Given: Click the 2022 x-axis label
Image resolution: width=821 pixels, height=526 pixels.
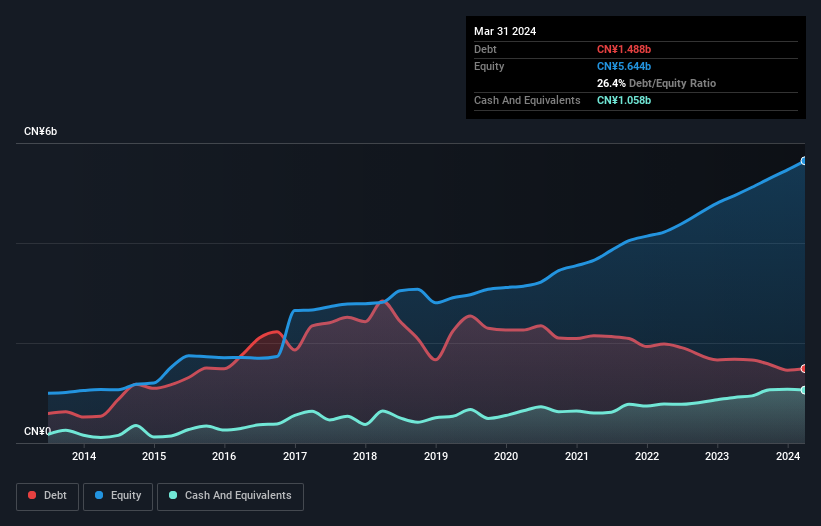Looking at the screenshot, I should (x=647, y=456).
